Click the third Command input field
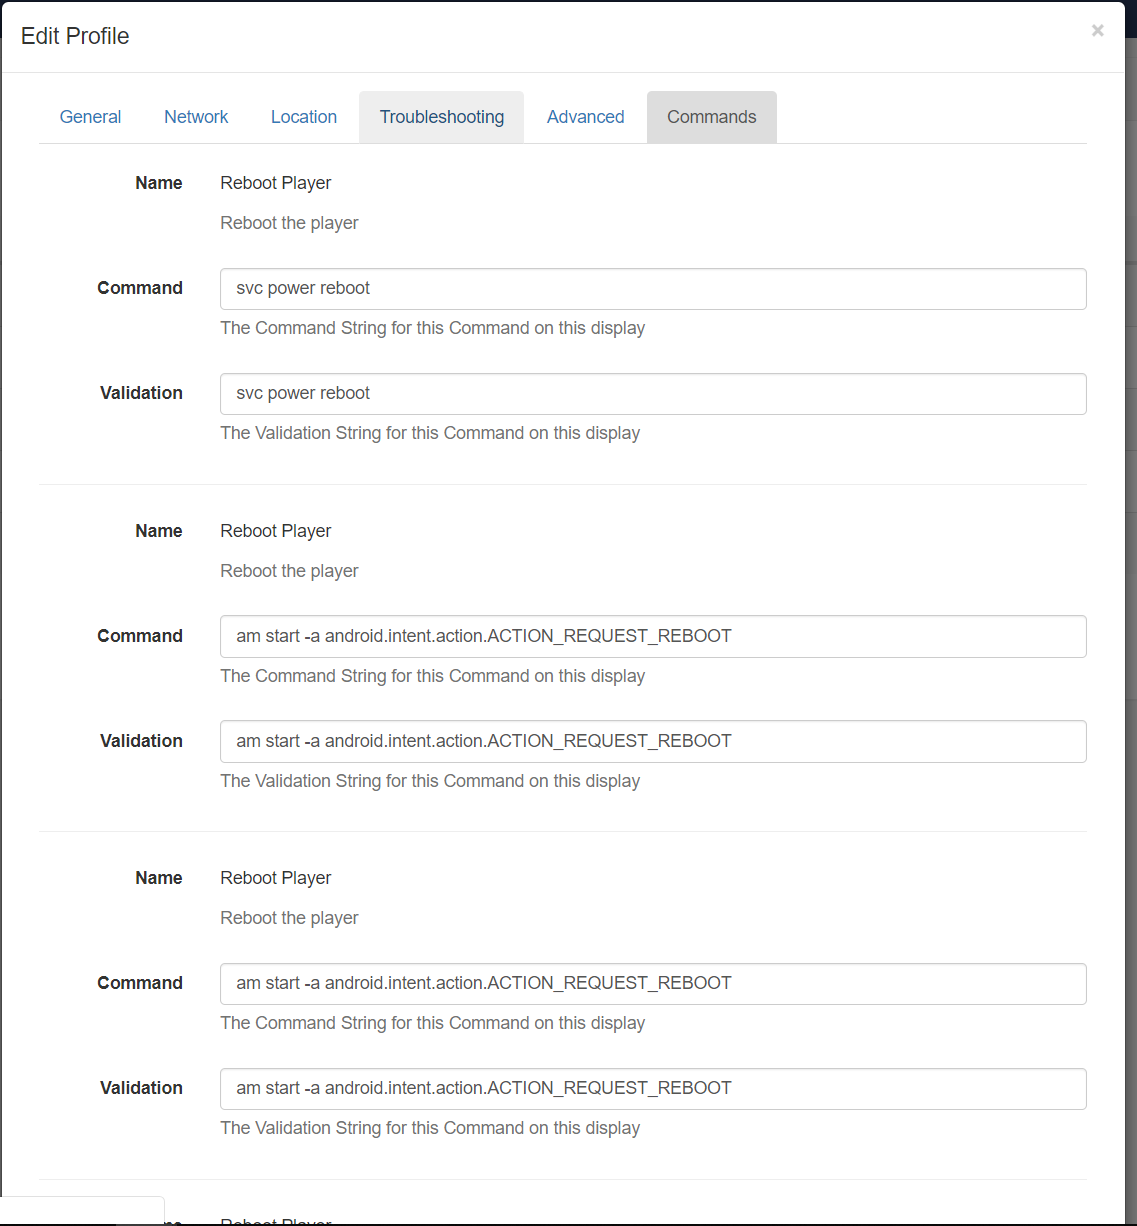This screenshot has width=1137, height=1226. pyautogui.click(x=653, y=984)
